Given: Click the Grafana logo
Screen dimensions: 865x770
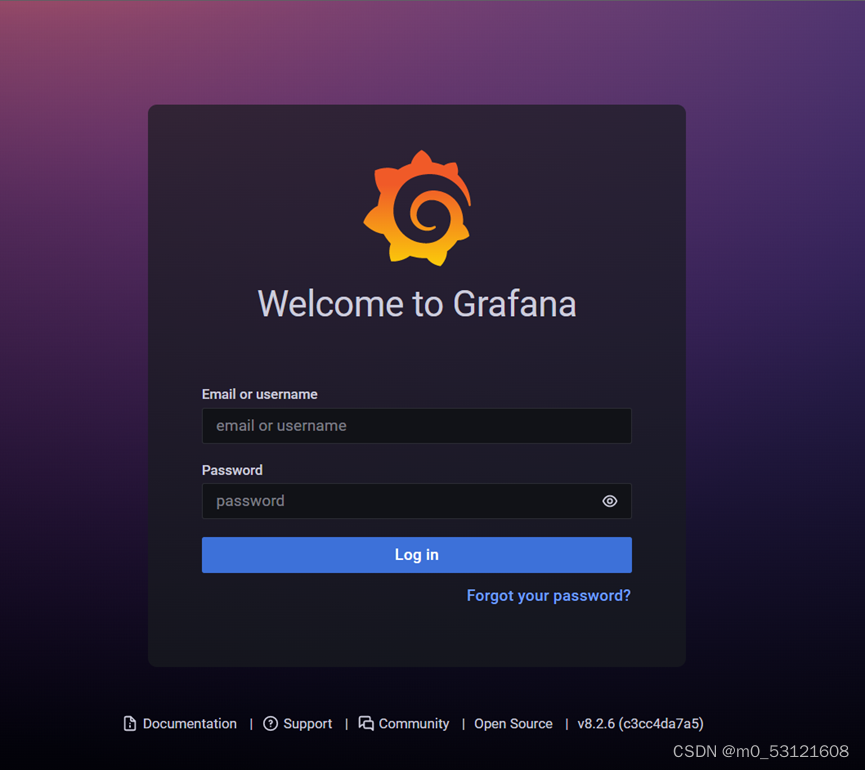Looking at the screenshot, I should 417,208.
